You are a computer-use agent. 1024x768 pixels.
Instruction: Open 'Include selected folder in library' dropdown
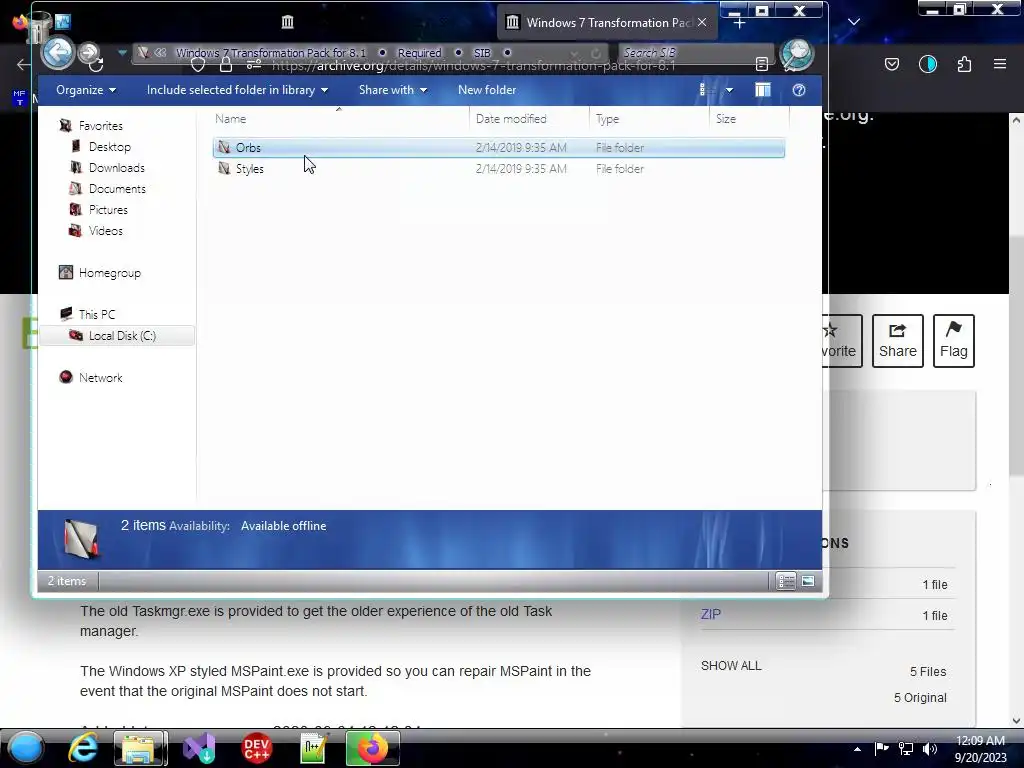click(x=237, y=90)
